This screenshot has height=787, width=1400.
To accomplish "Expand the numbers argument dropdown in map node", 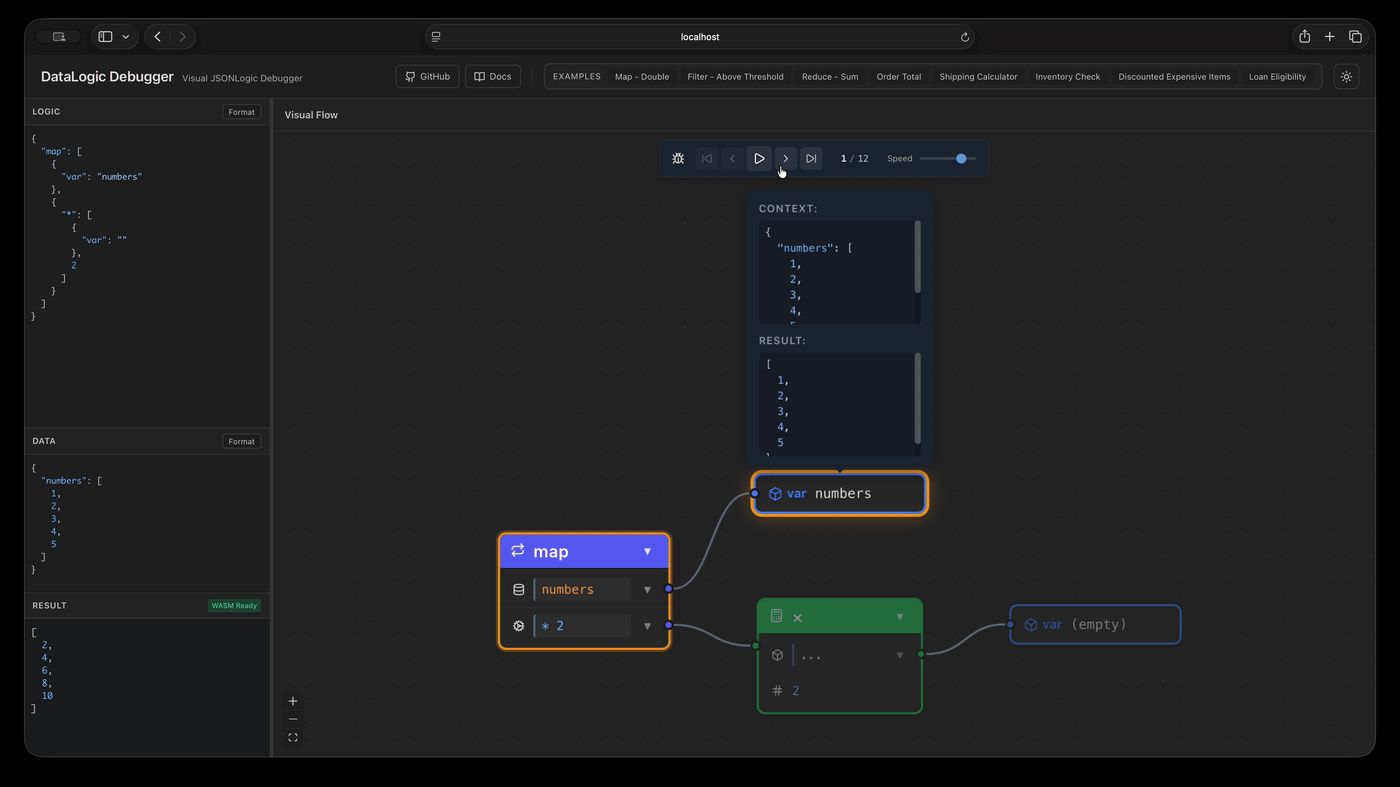I will [x=647, y=589].
